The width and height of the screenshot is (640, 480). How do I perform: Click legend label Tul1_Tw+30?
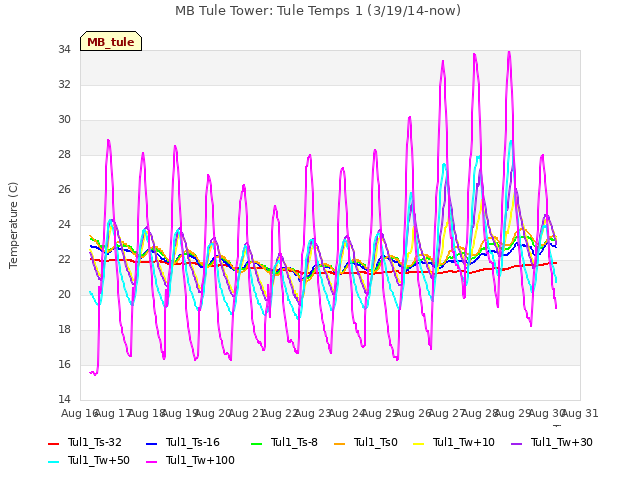pyautogui.click(x=562, y=442)
